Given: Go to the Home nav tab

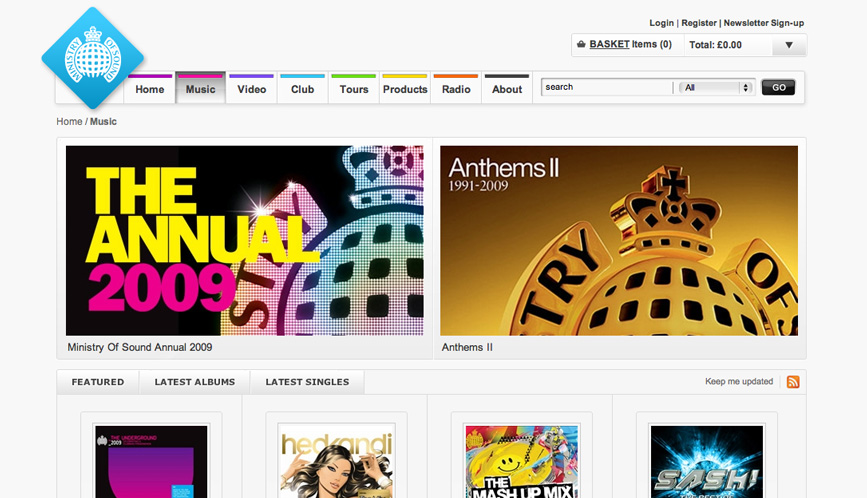Looking at the screenshot, I should (x=149, y=89).
